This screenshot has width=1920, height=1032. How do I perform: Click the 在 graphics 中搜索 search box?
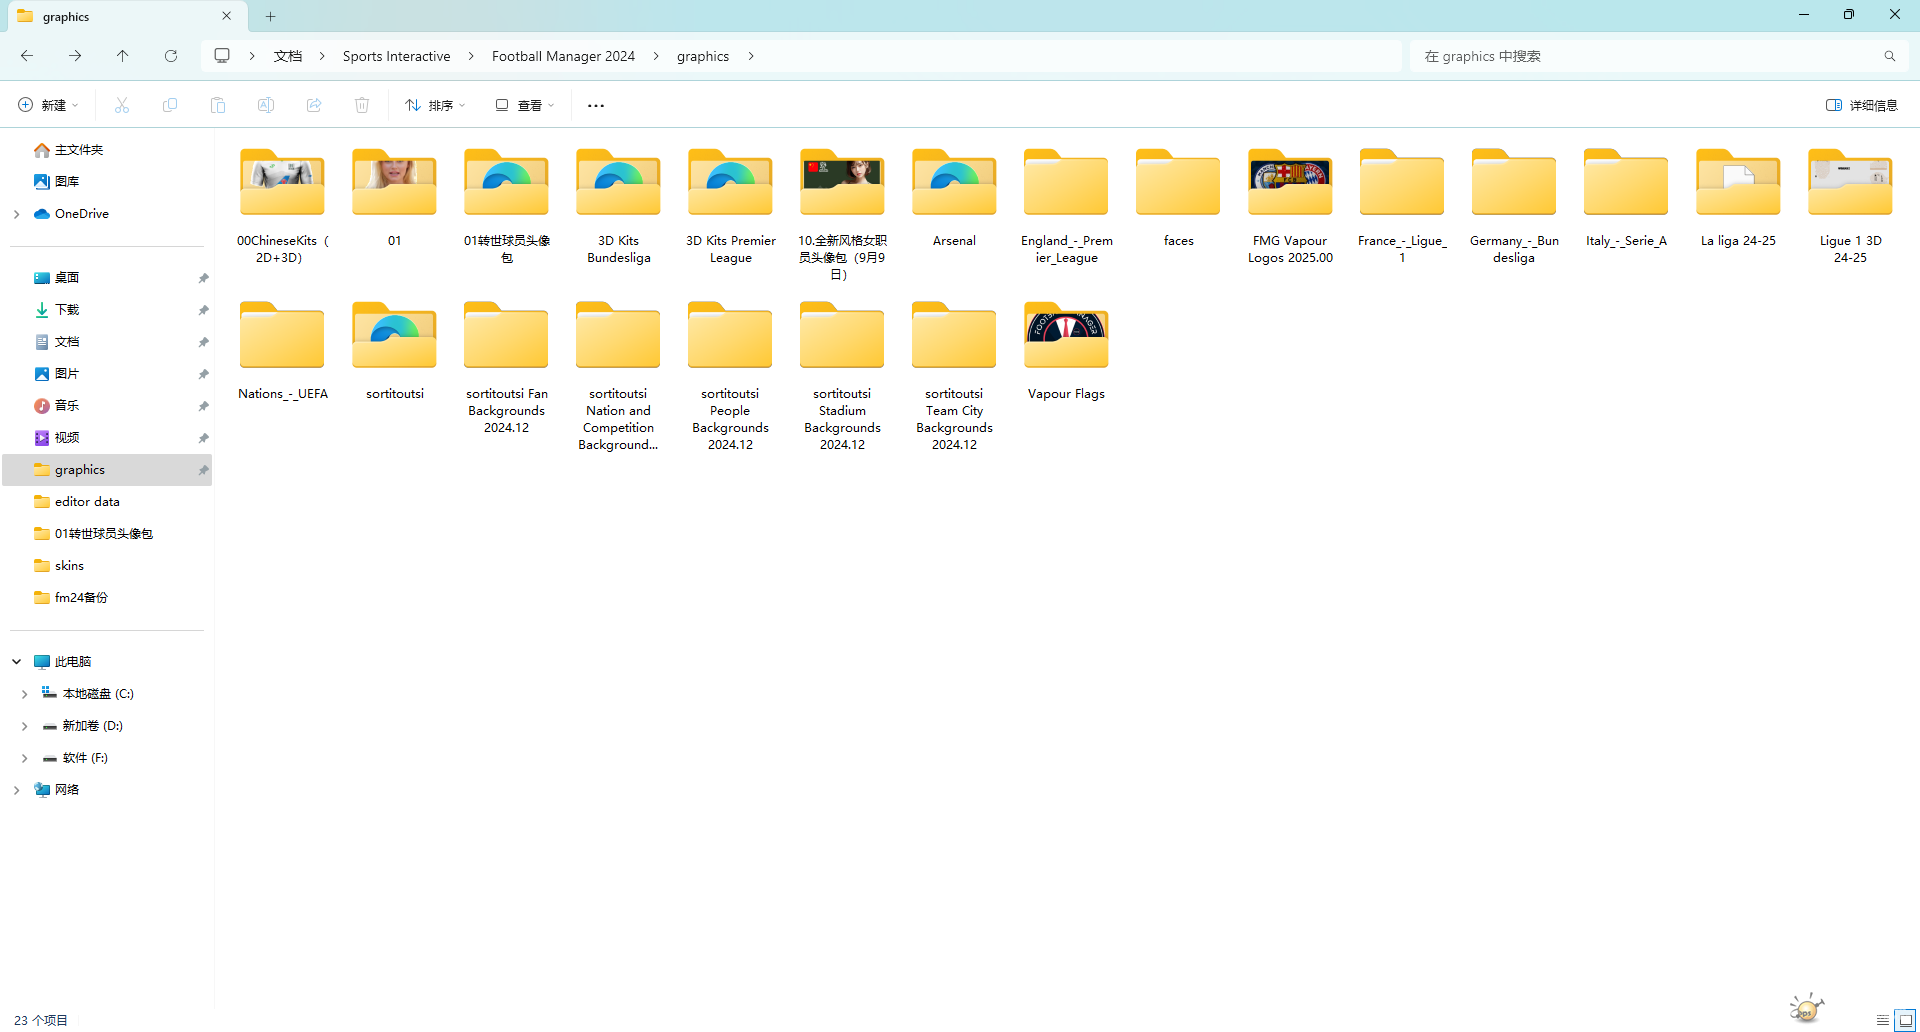pyautogui.click(x=1658, y=56)
